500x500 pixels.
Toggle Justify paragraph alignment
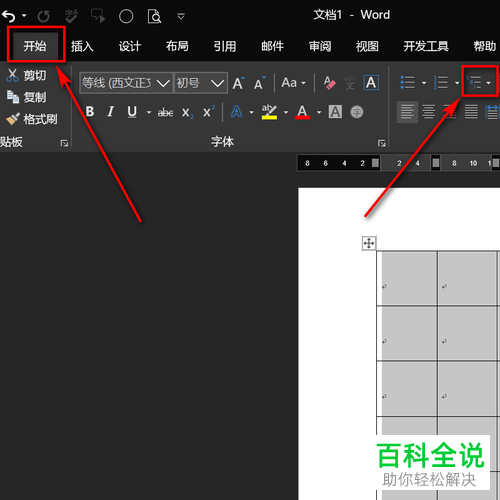coord(471,112)
